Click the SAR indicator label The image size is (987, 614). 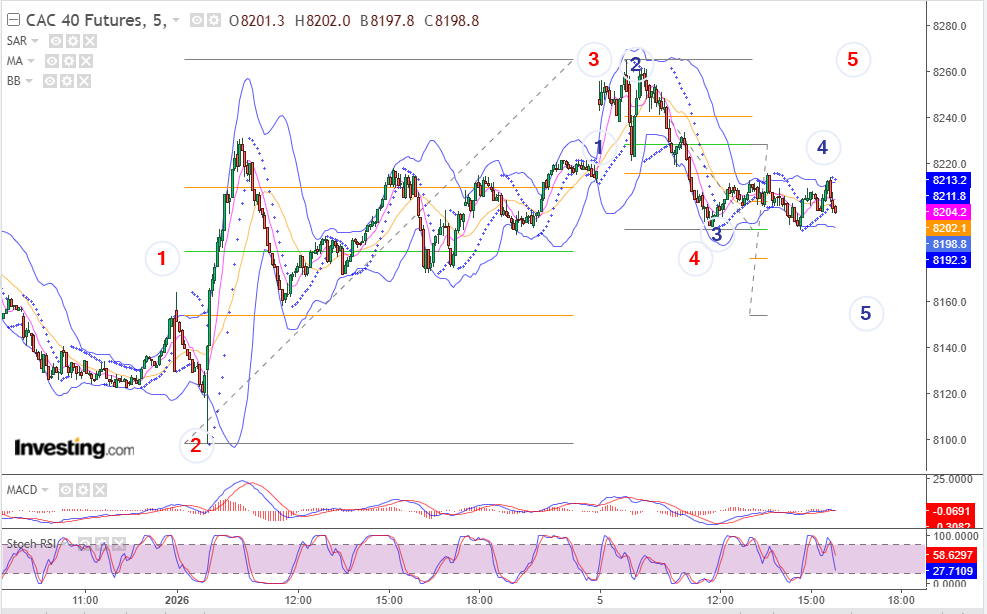[x=17, y=41]
